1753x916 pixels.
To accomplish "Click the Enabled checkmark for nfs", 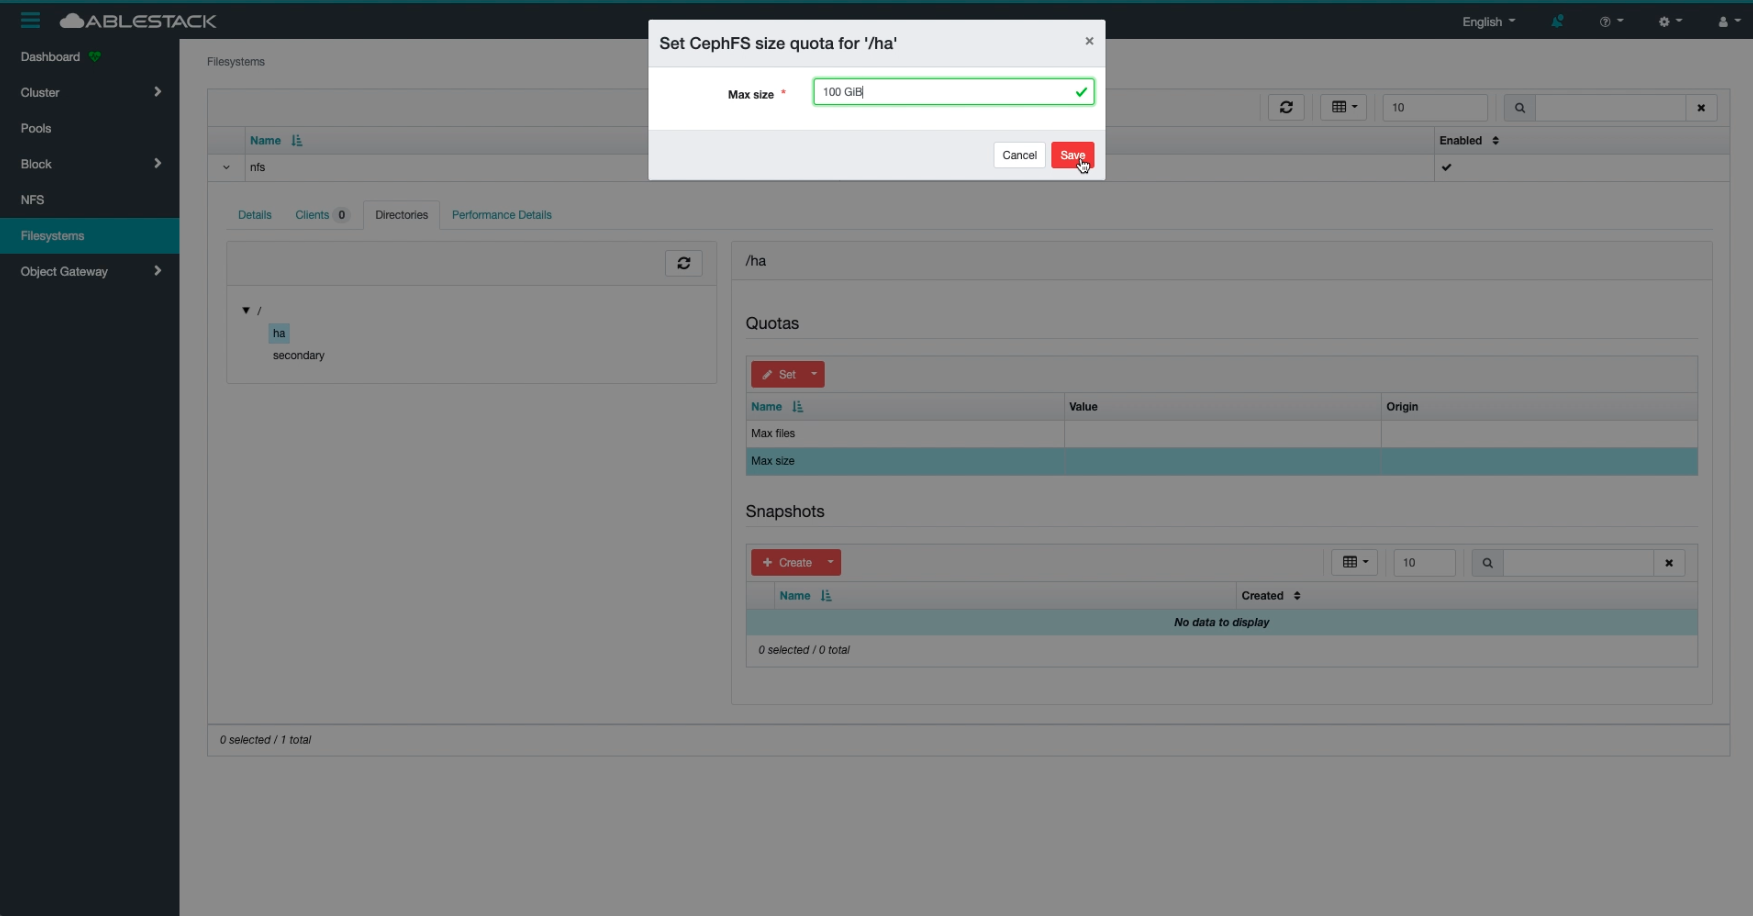I will pos(1446,167).
